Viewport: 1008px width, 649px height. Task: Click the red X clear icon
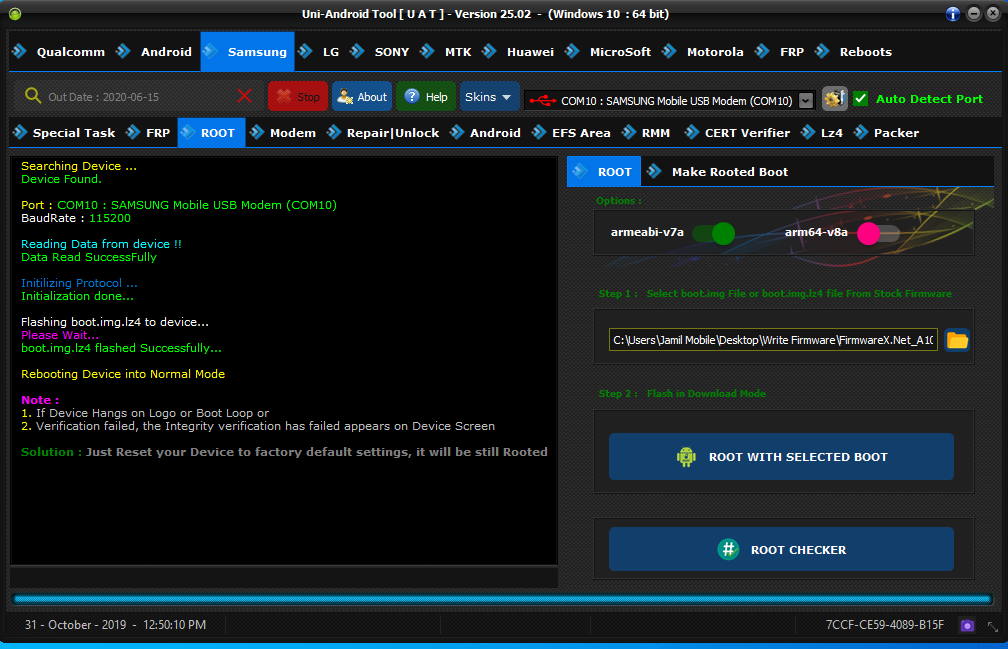click(x=244, y=96)
